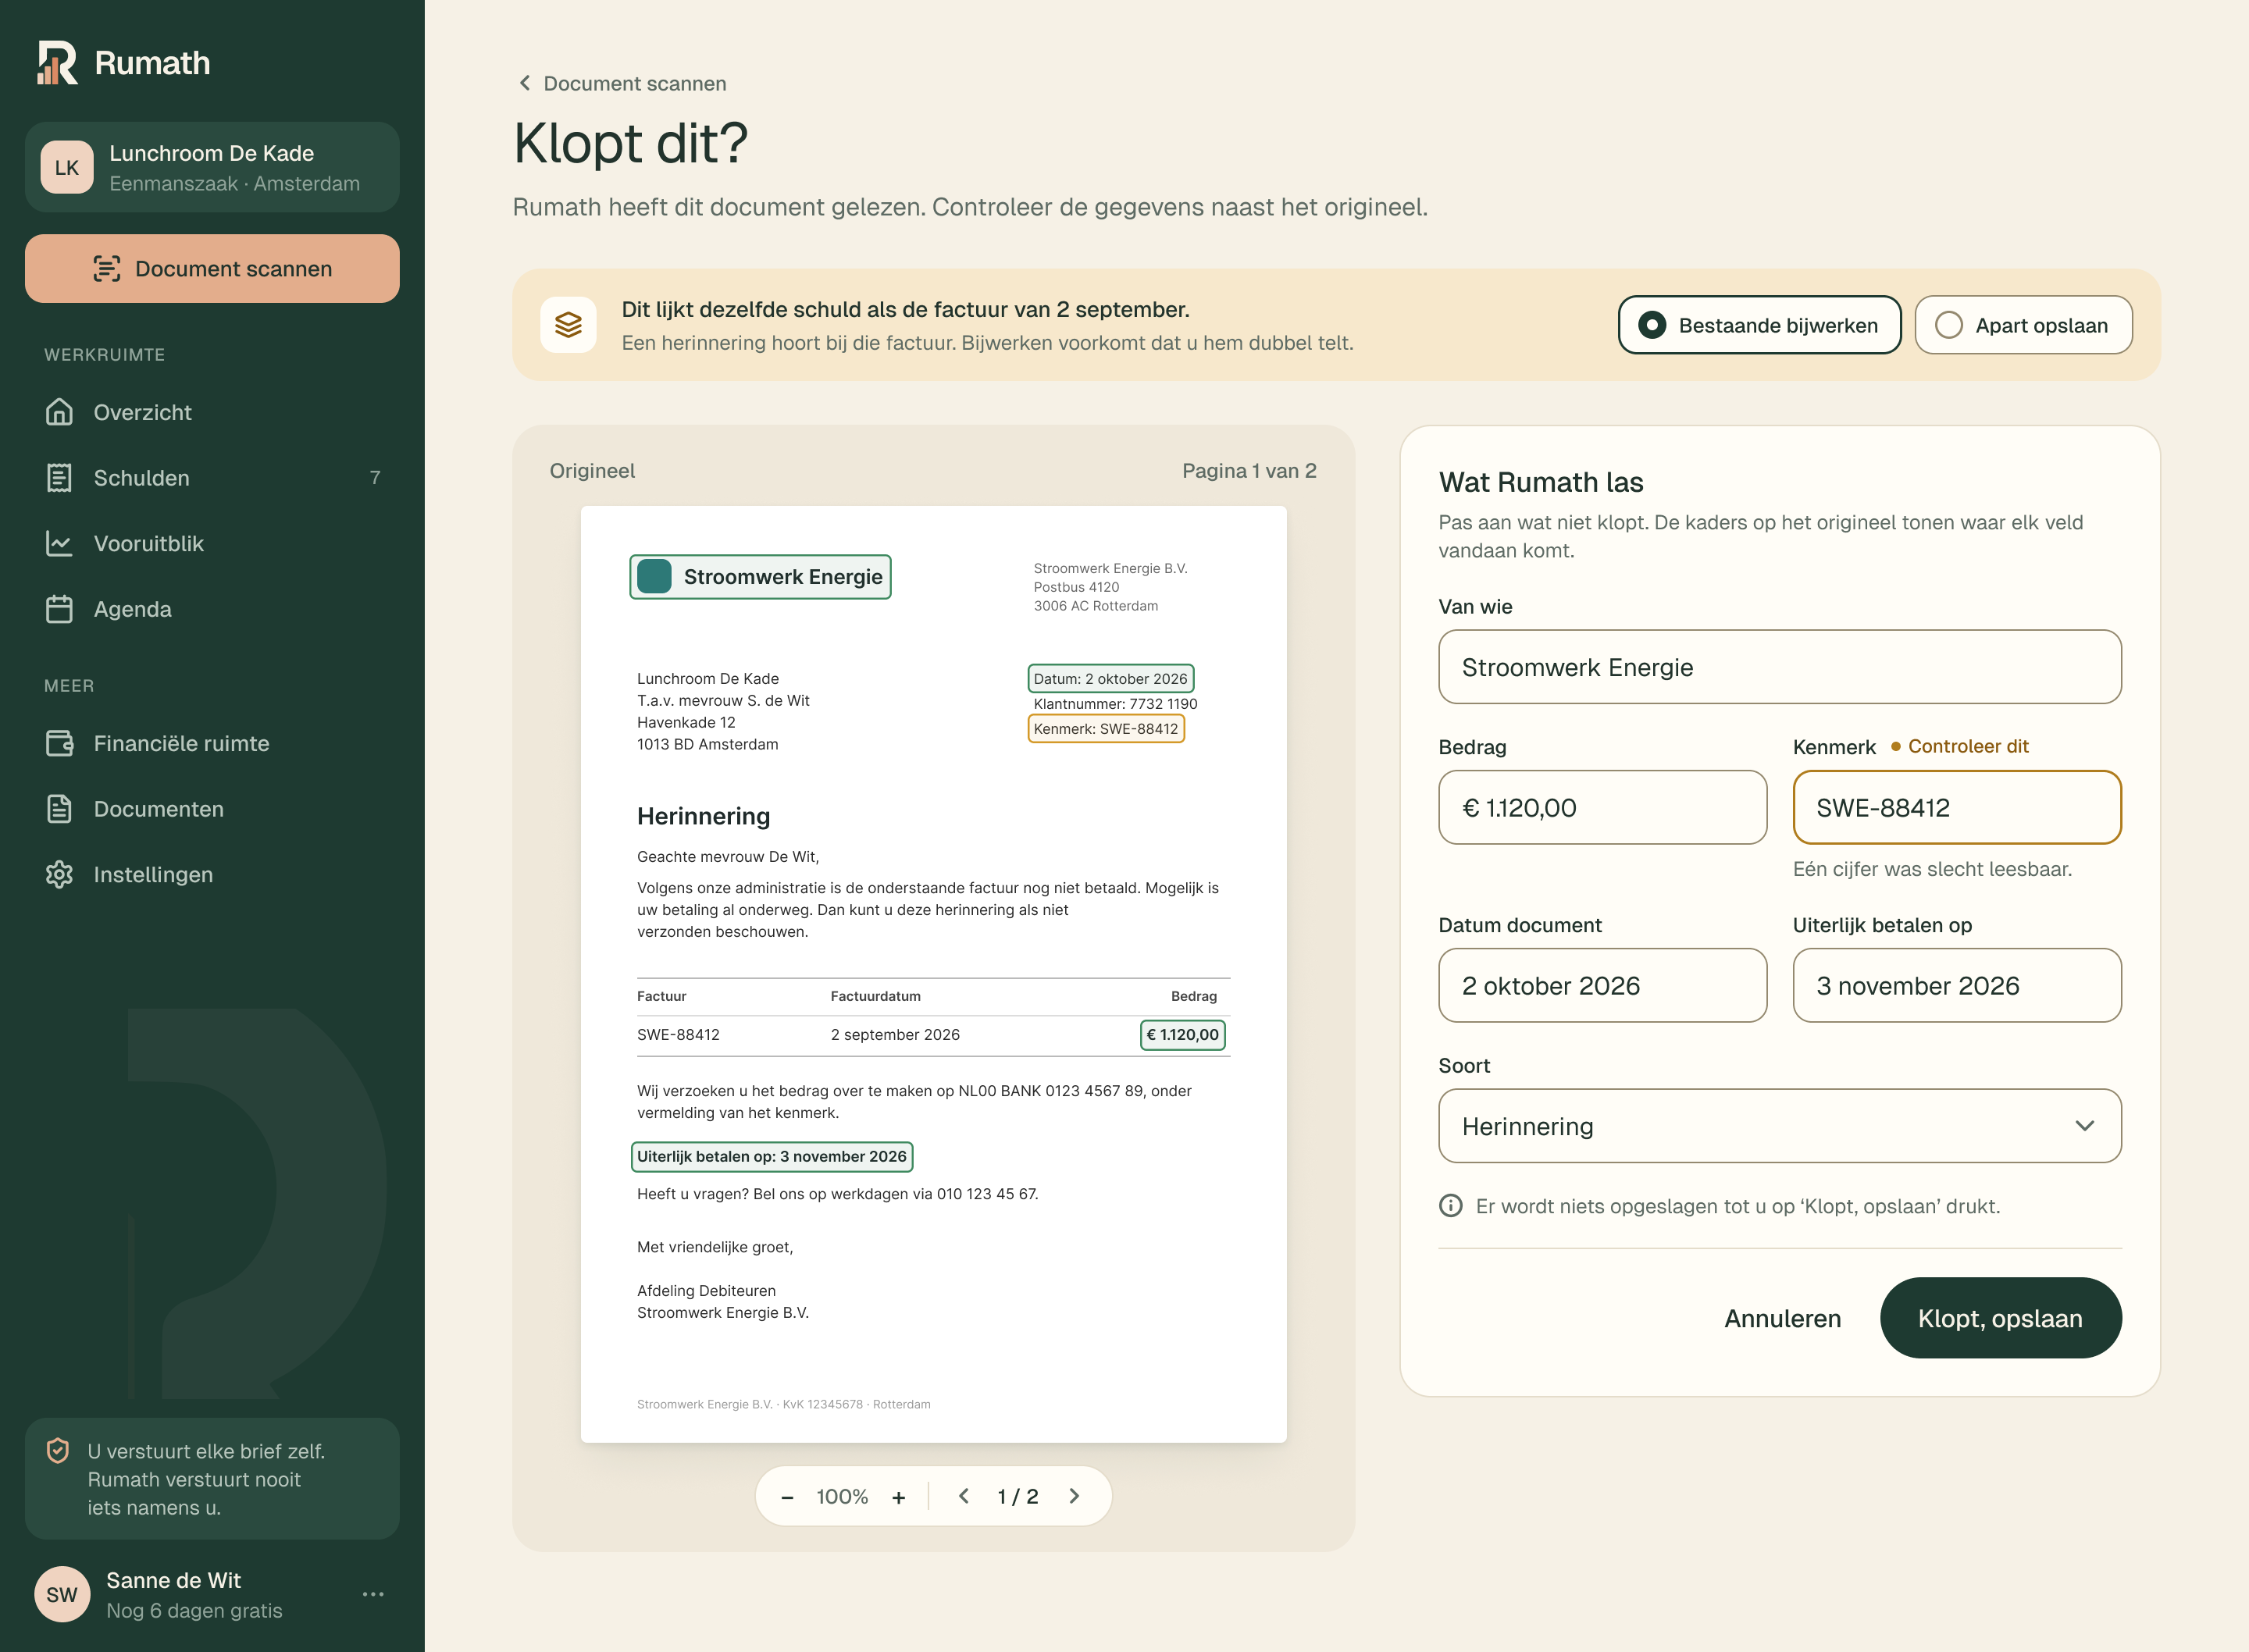The height and width of the screenshot is (1652, 2249).
Task: Click highlighted '€ 1.120,00' amount on original
Action: click(x=1182, y=1035)
